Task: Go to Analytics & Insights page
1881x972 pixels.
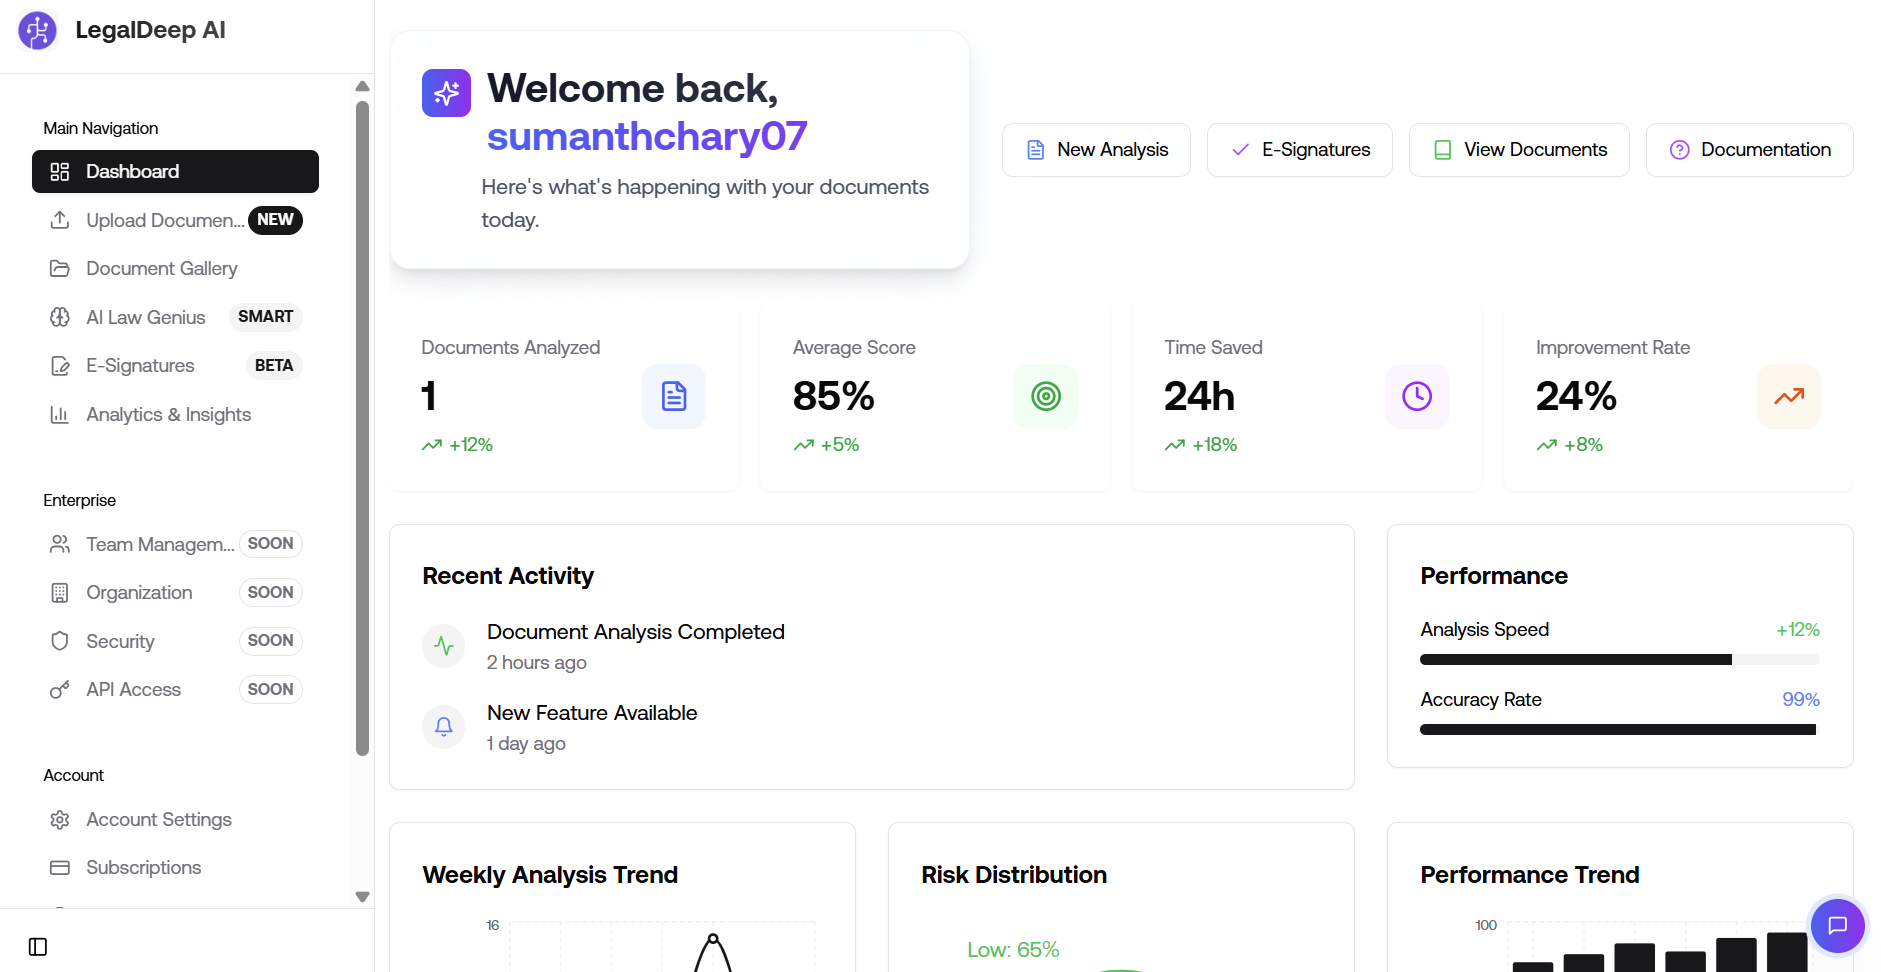Action: (x=168, y=414)
